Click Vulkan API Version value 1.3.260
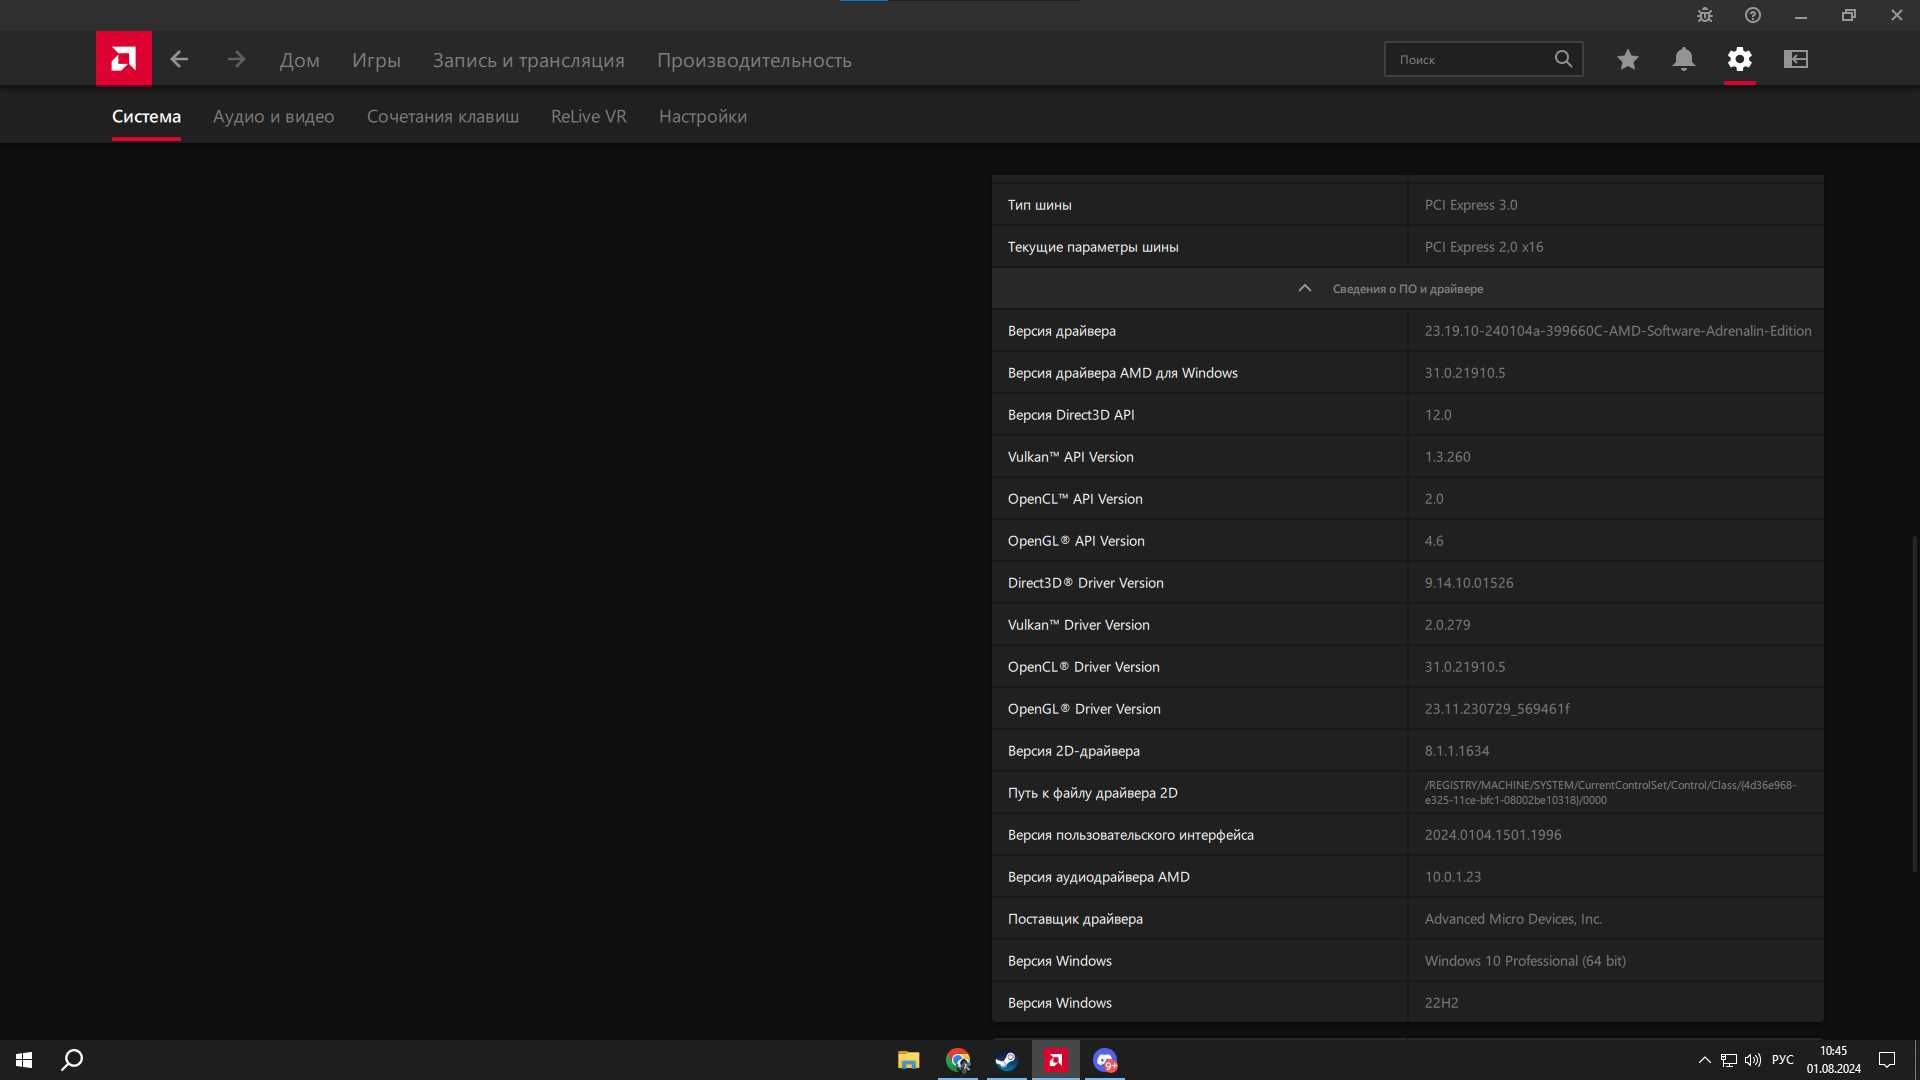Image resolution: width=1920 pixels, height=1080 pixels. point(1447,457)
